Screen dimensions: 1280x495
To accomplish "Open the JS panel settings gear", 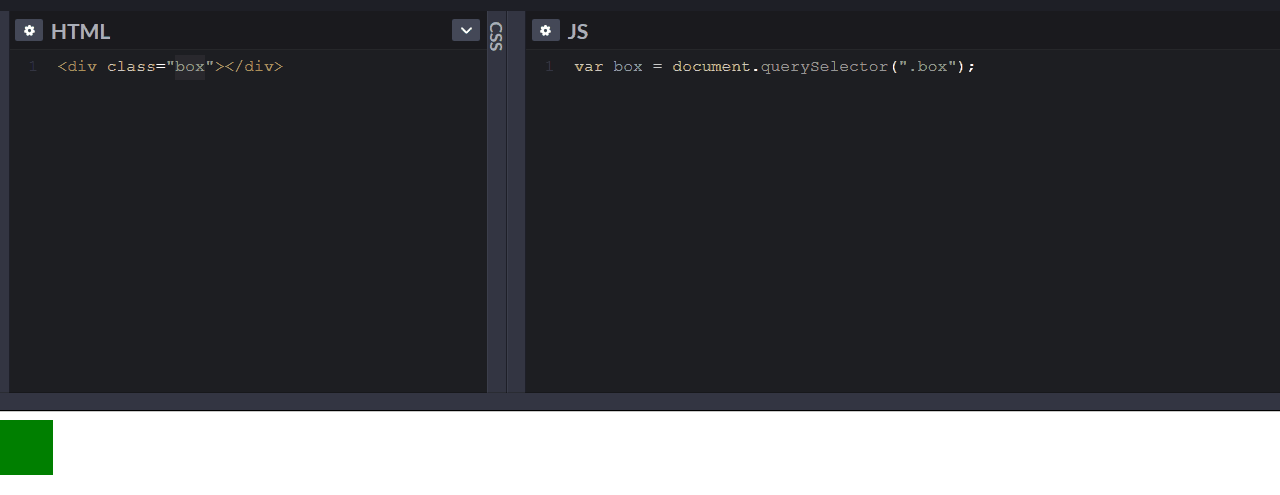I will click(546, 30).
